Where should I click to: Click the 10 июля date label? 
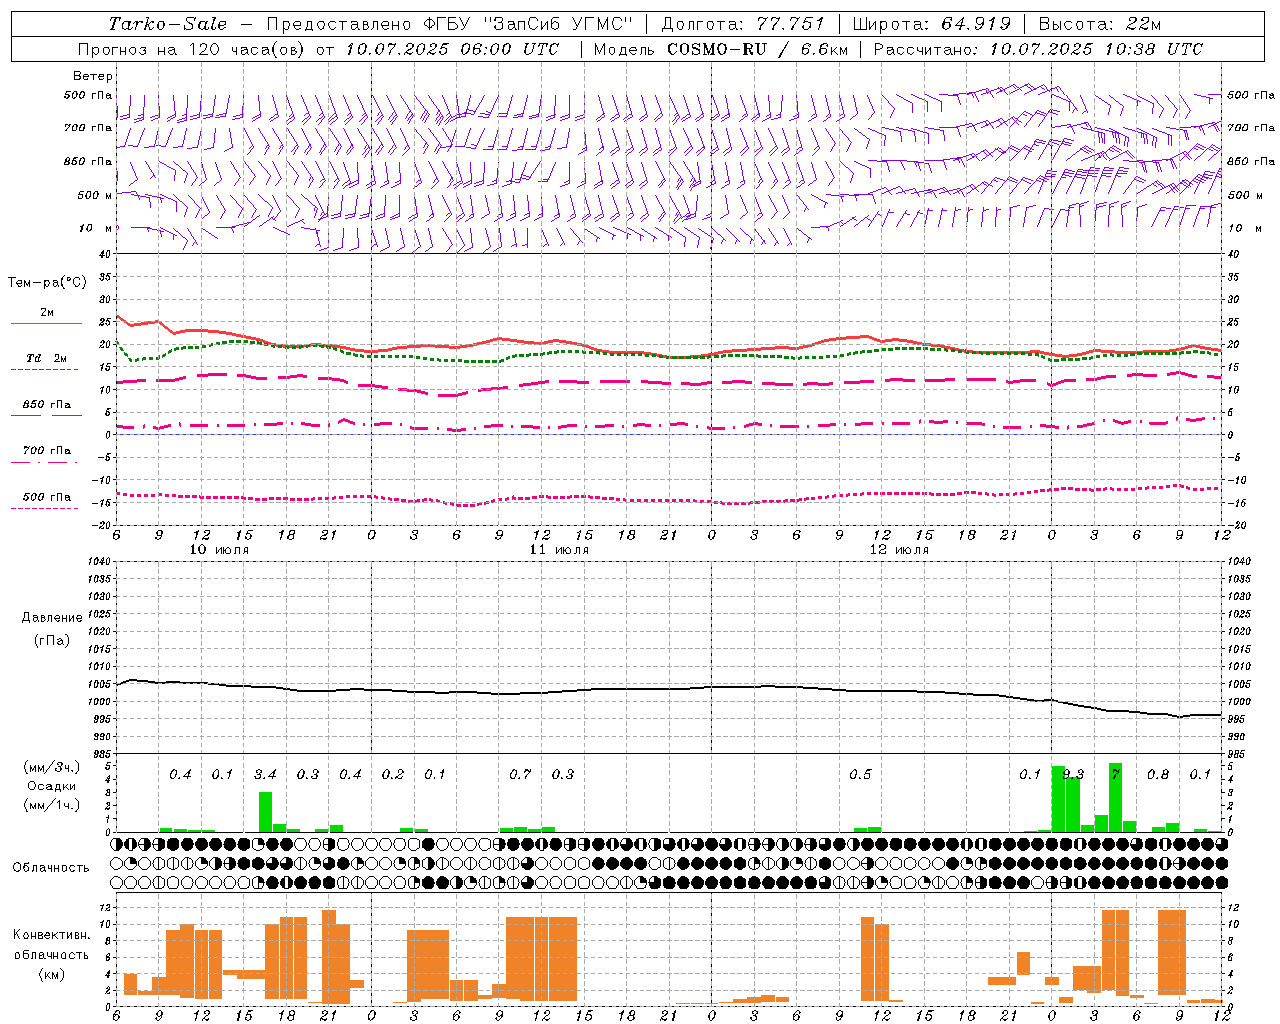pyautogui.click(x=219, y=550)
